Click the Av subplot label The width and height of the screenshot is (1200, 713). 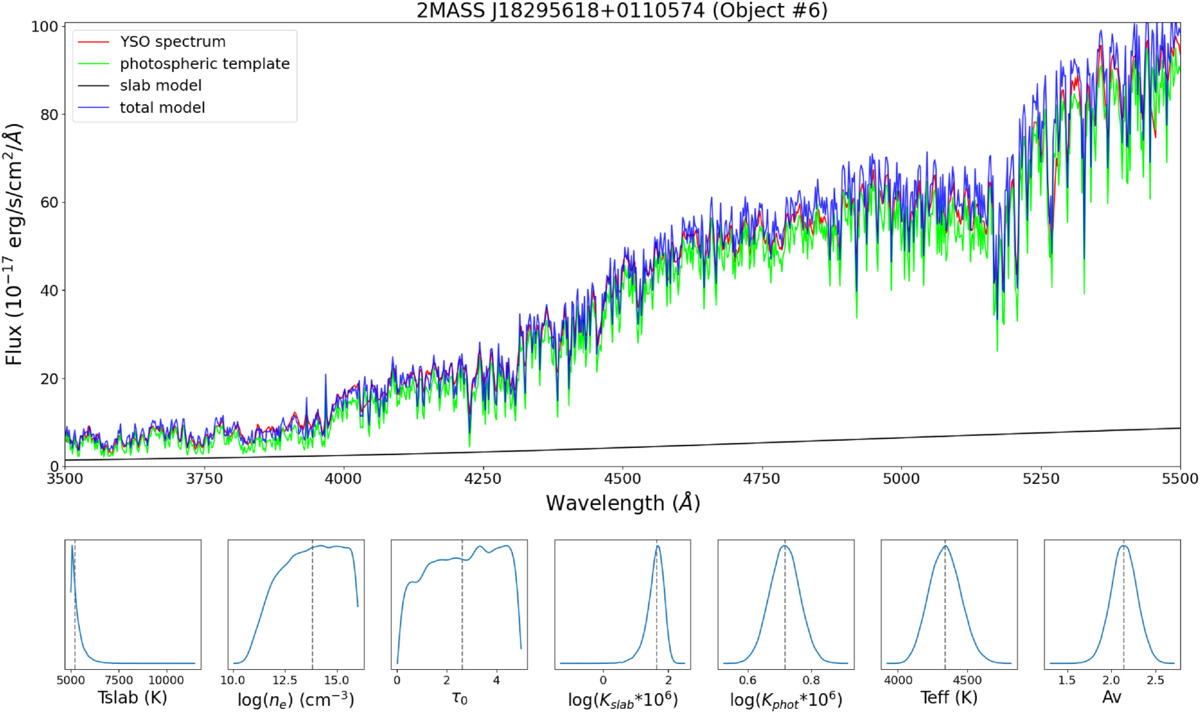(x=1112, y=699)
